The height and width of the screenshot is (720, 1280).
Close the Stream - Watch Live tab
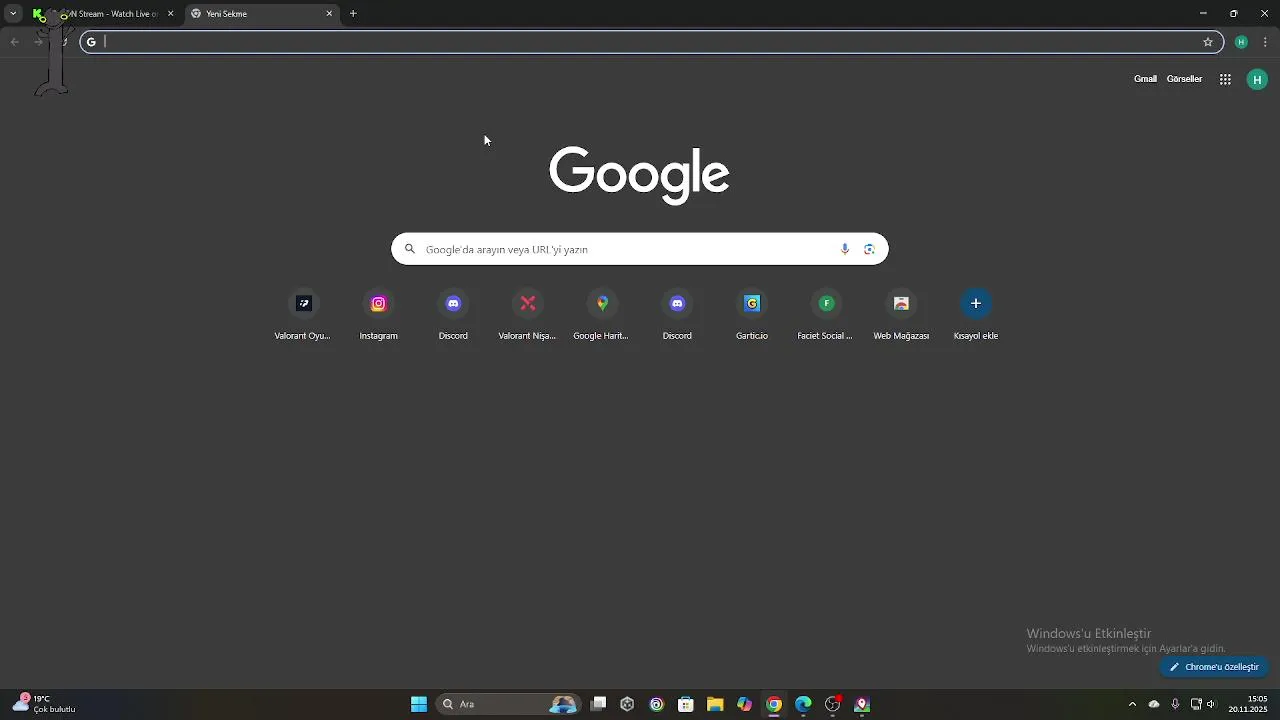[170, 14]
